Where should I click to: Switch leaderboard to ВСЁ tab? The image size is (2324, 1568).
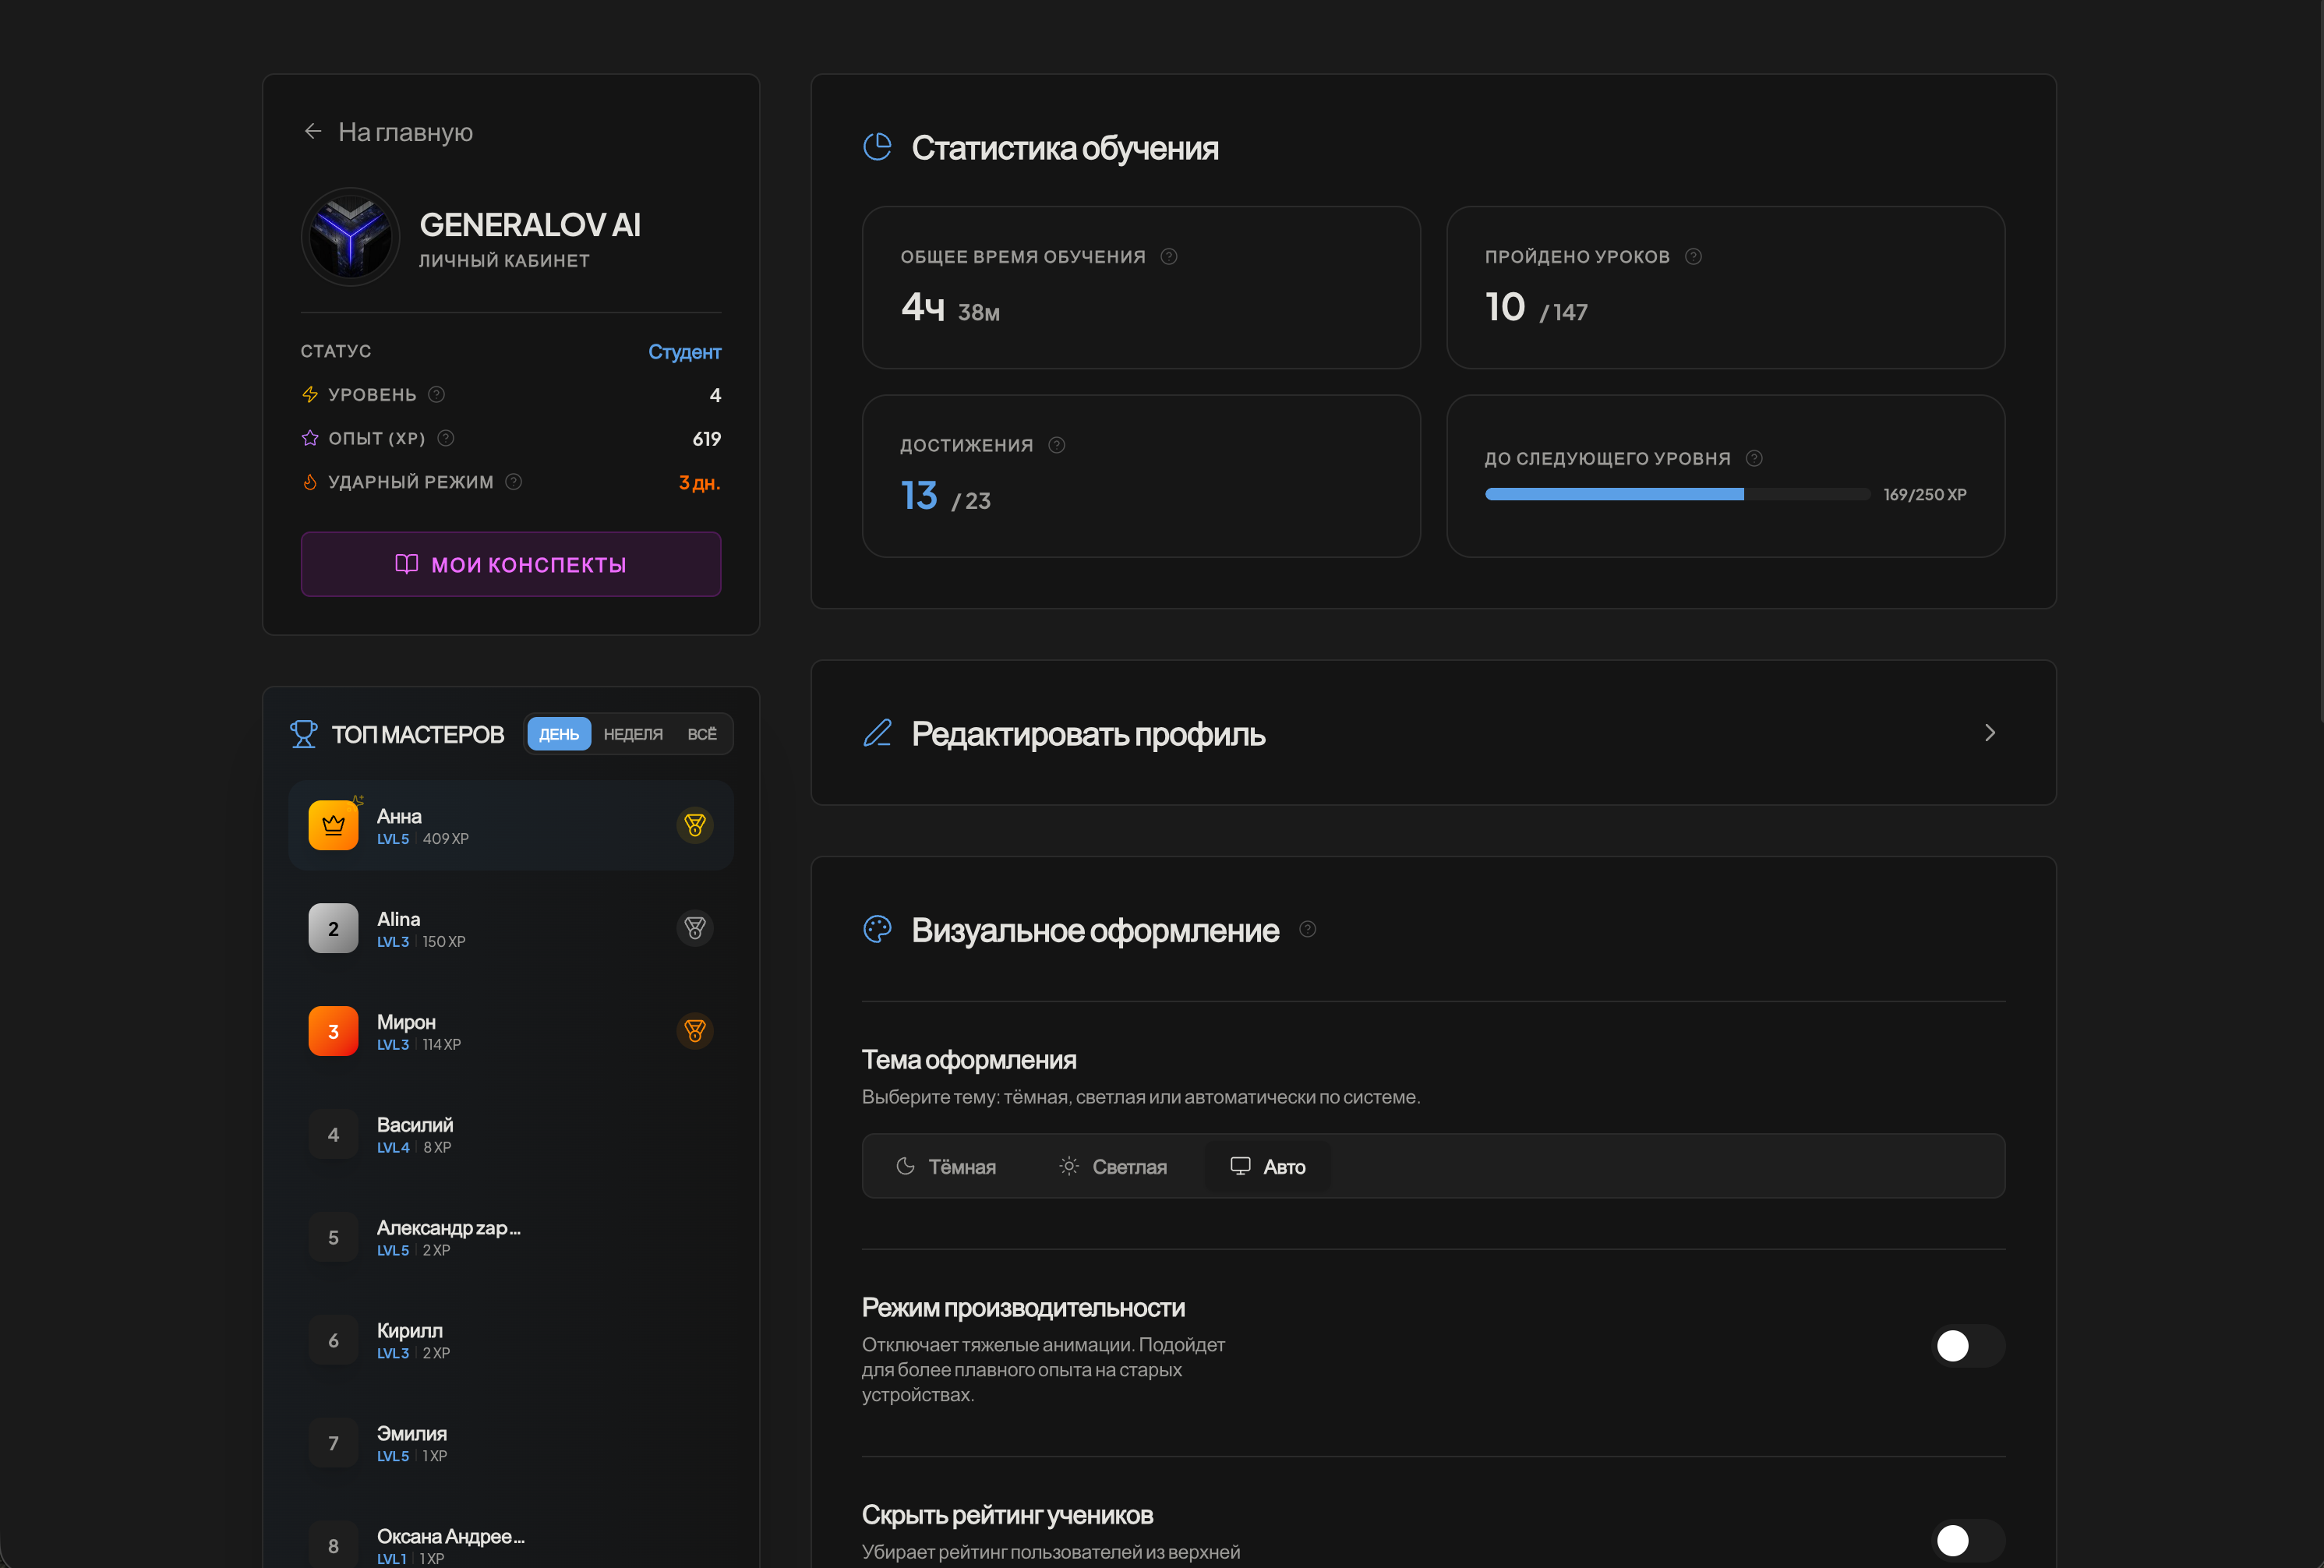click(x=701, y=734)
